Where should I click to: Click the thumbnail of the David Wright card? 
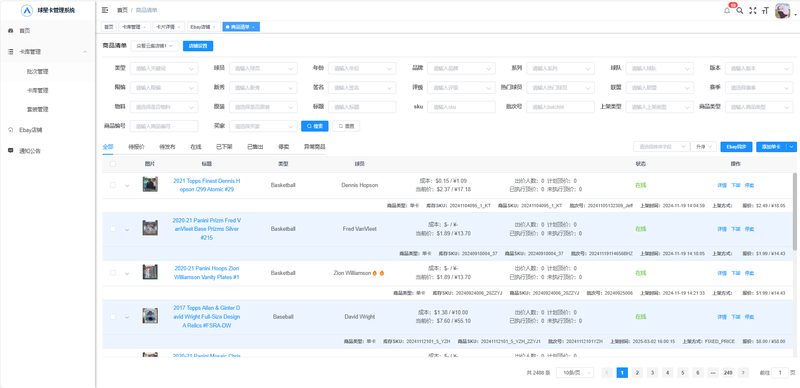[x=150, y=316]
